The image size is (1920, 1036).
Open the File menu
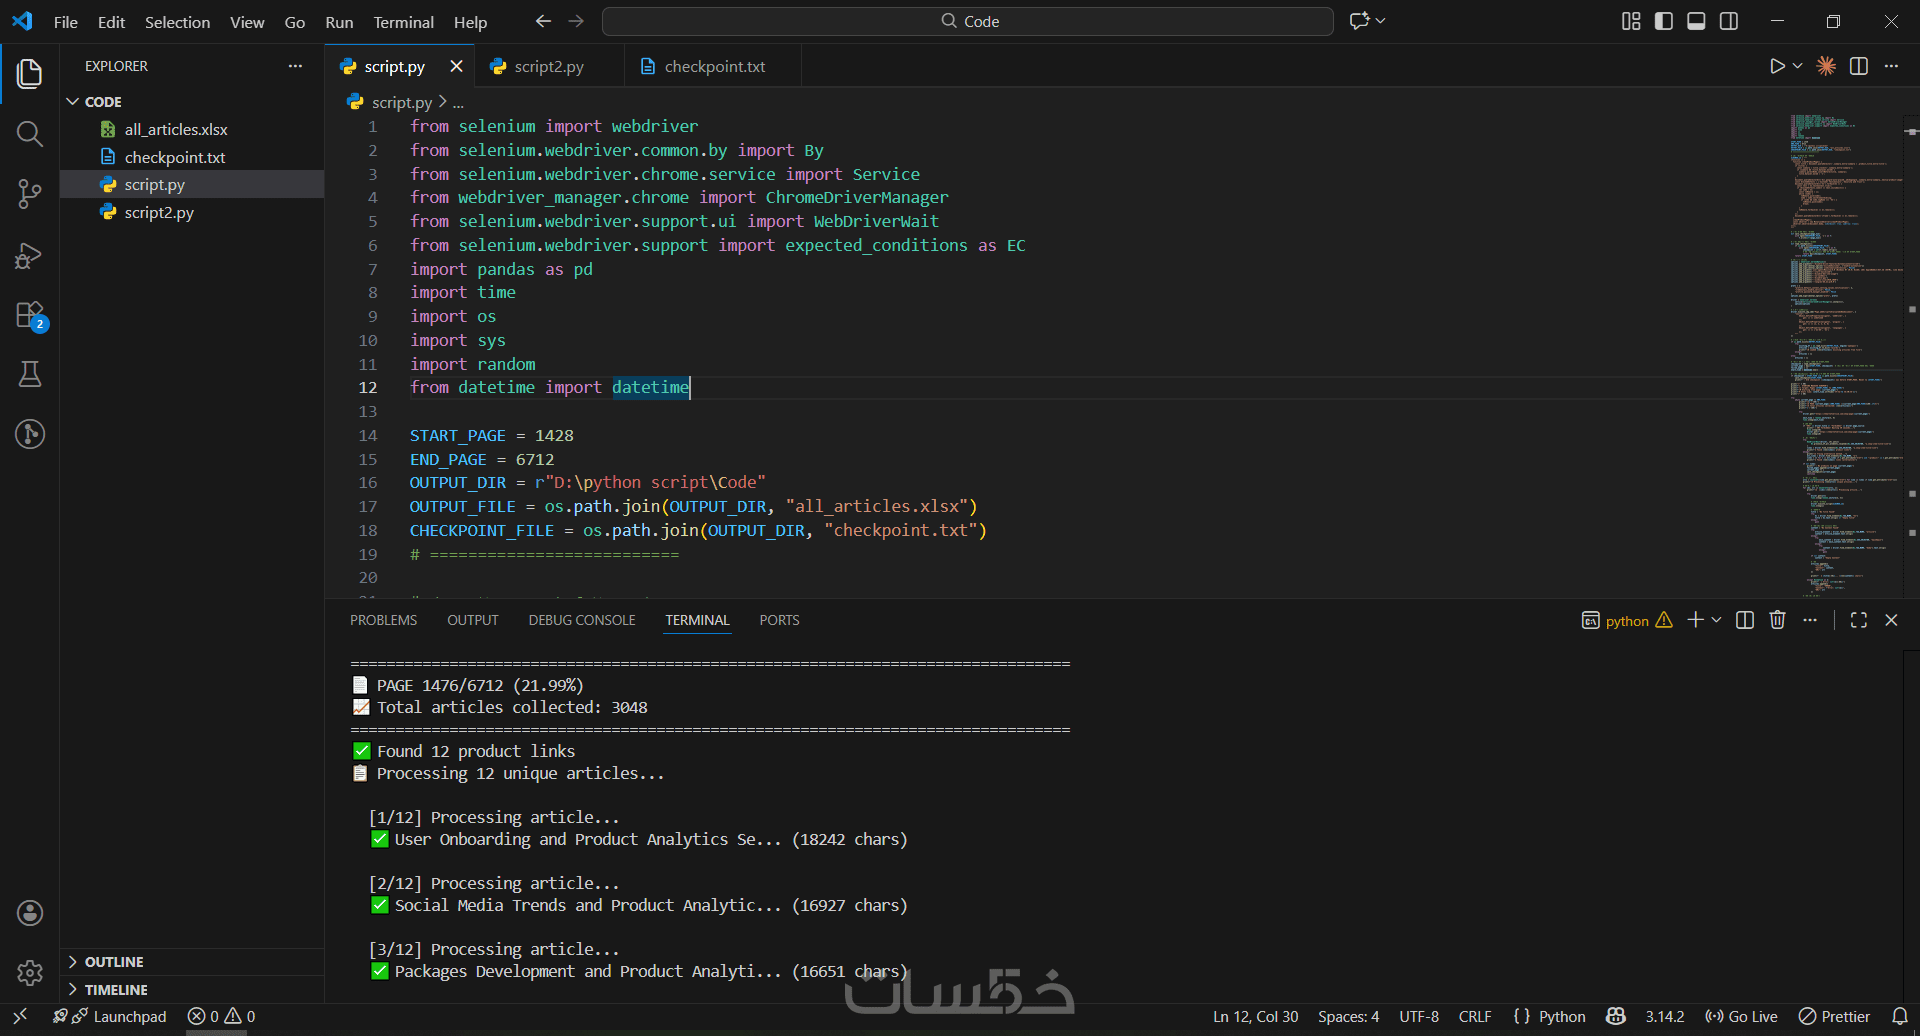click(x=66, y=22)
